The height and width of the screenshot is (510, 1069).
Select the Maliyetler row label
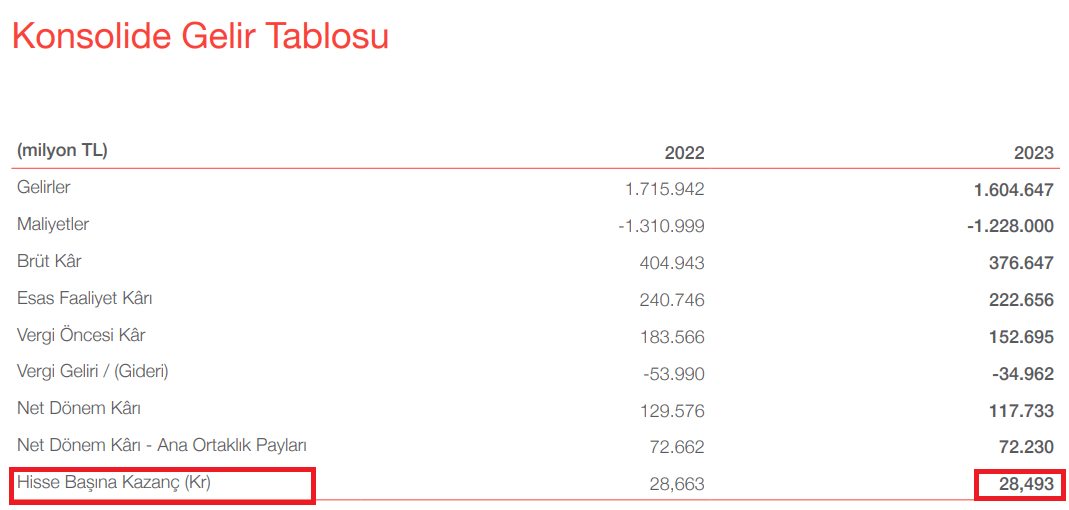click(53, 224)
